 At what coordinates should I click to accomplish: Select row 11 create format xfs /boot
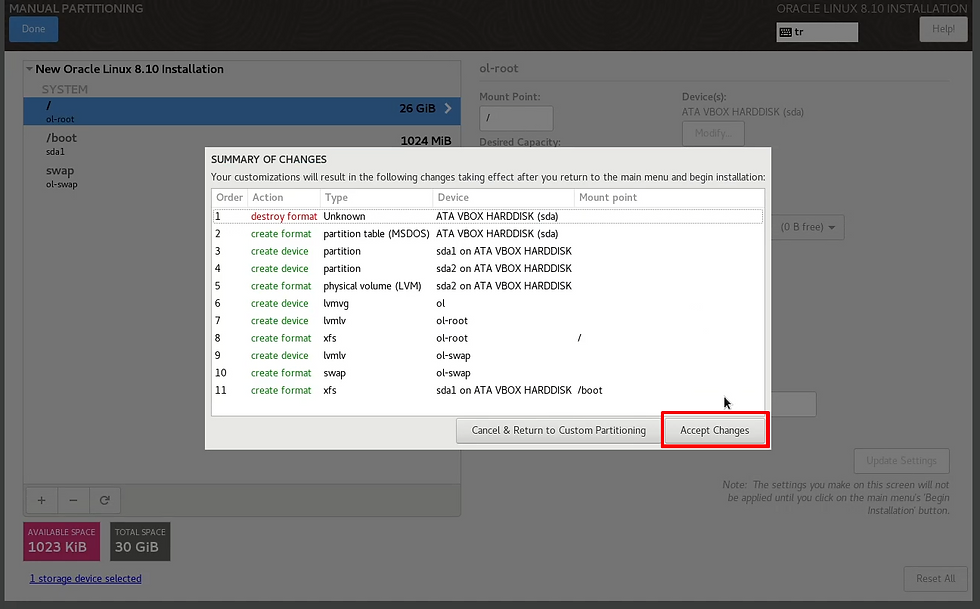point(488,390)
